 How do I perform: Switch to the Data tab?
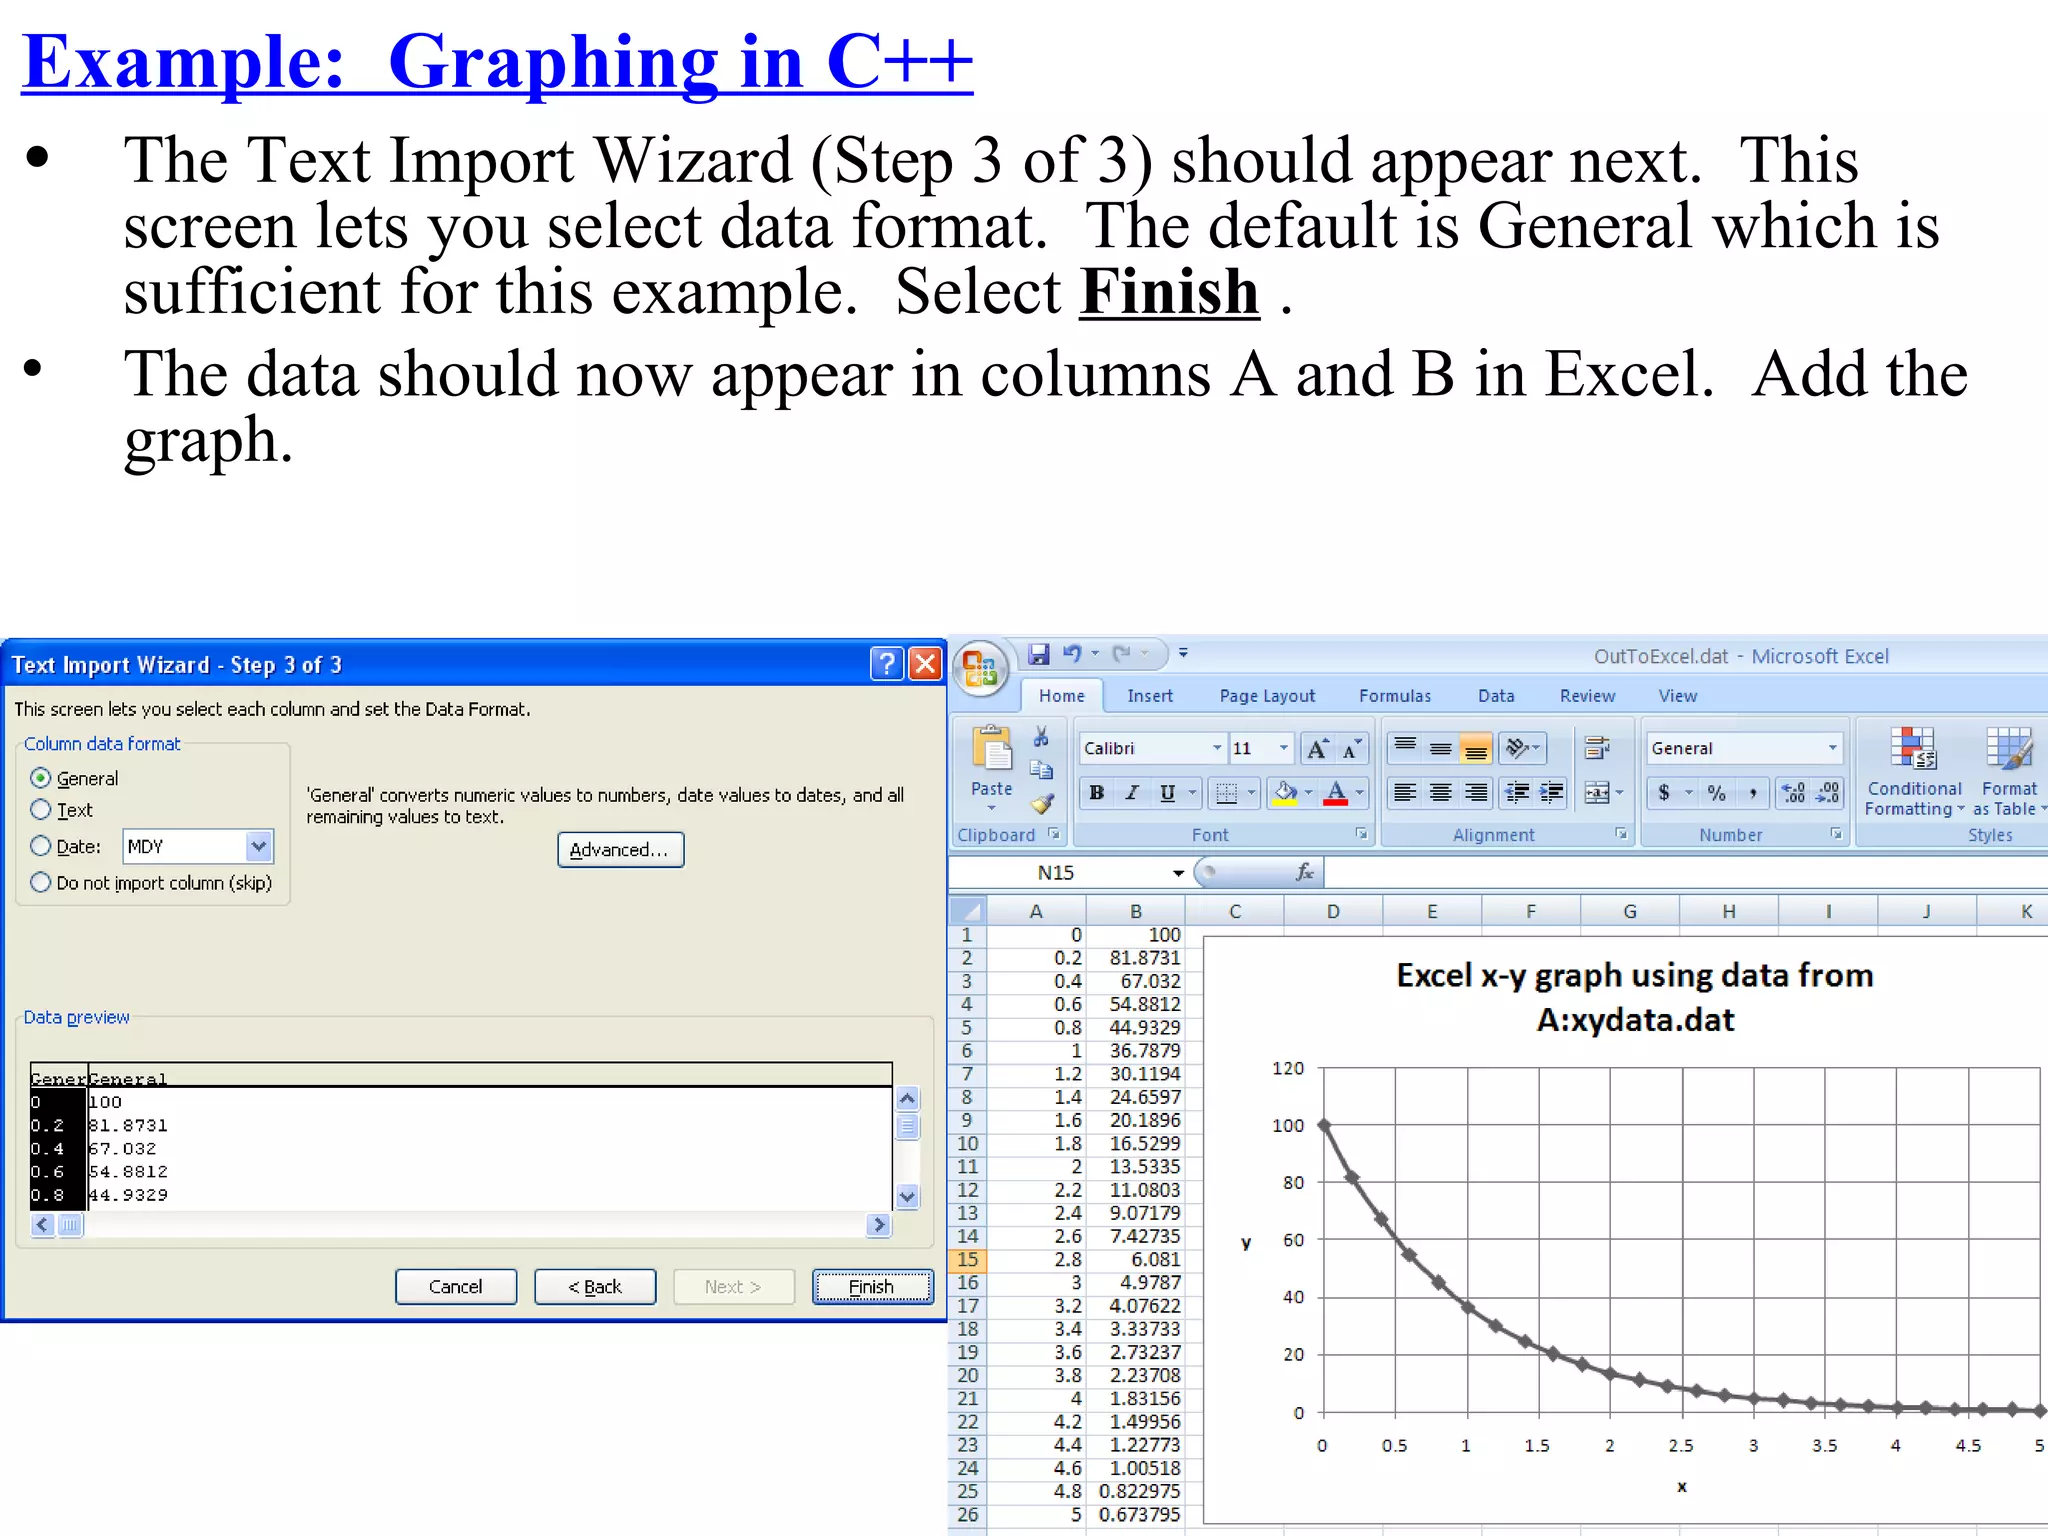coord(1496,696)
